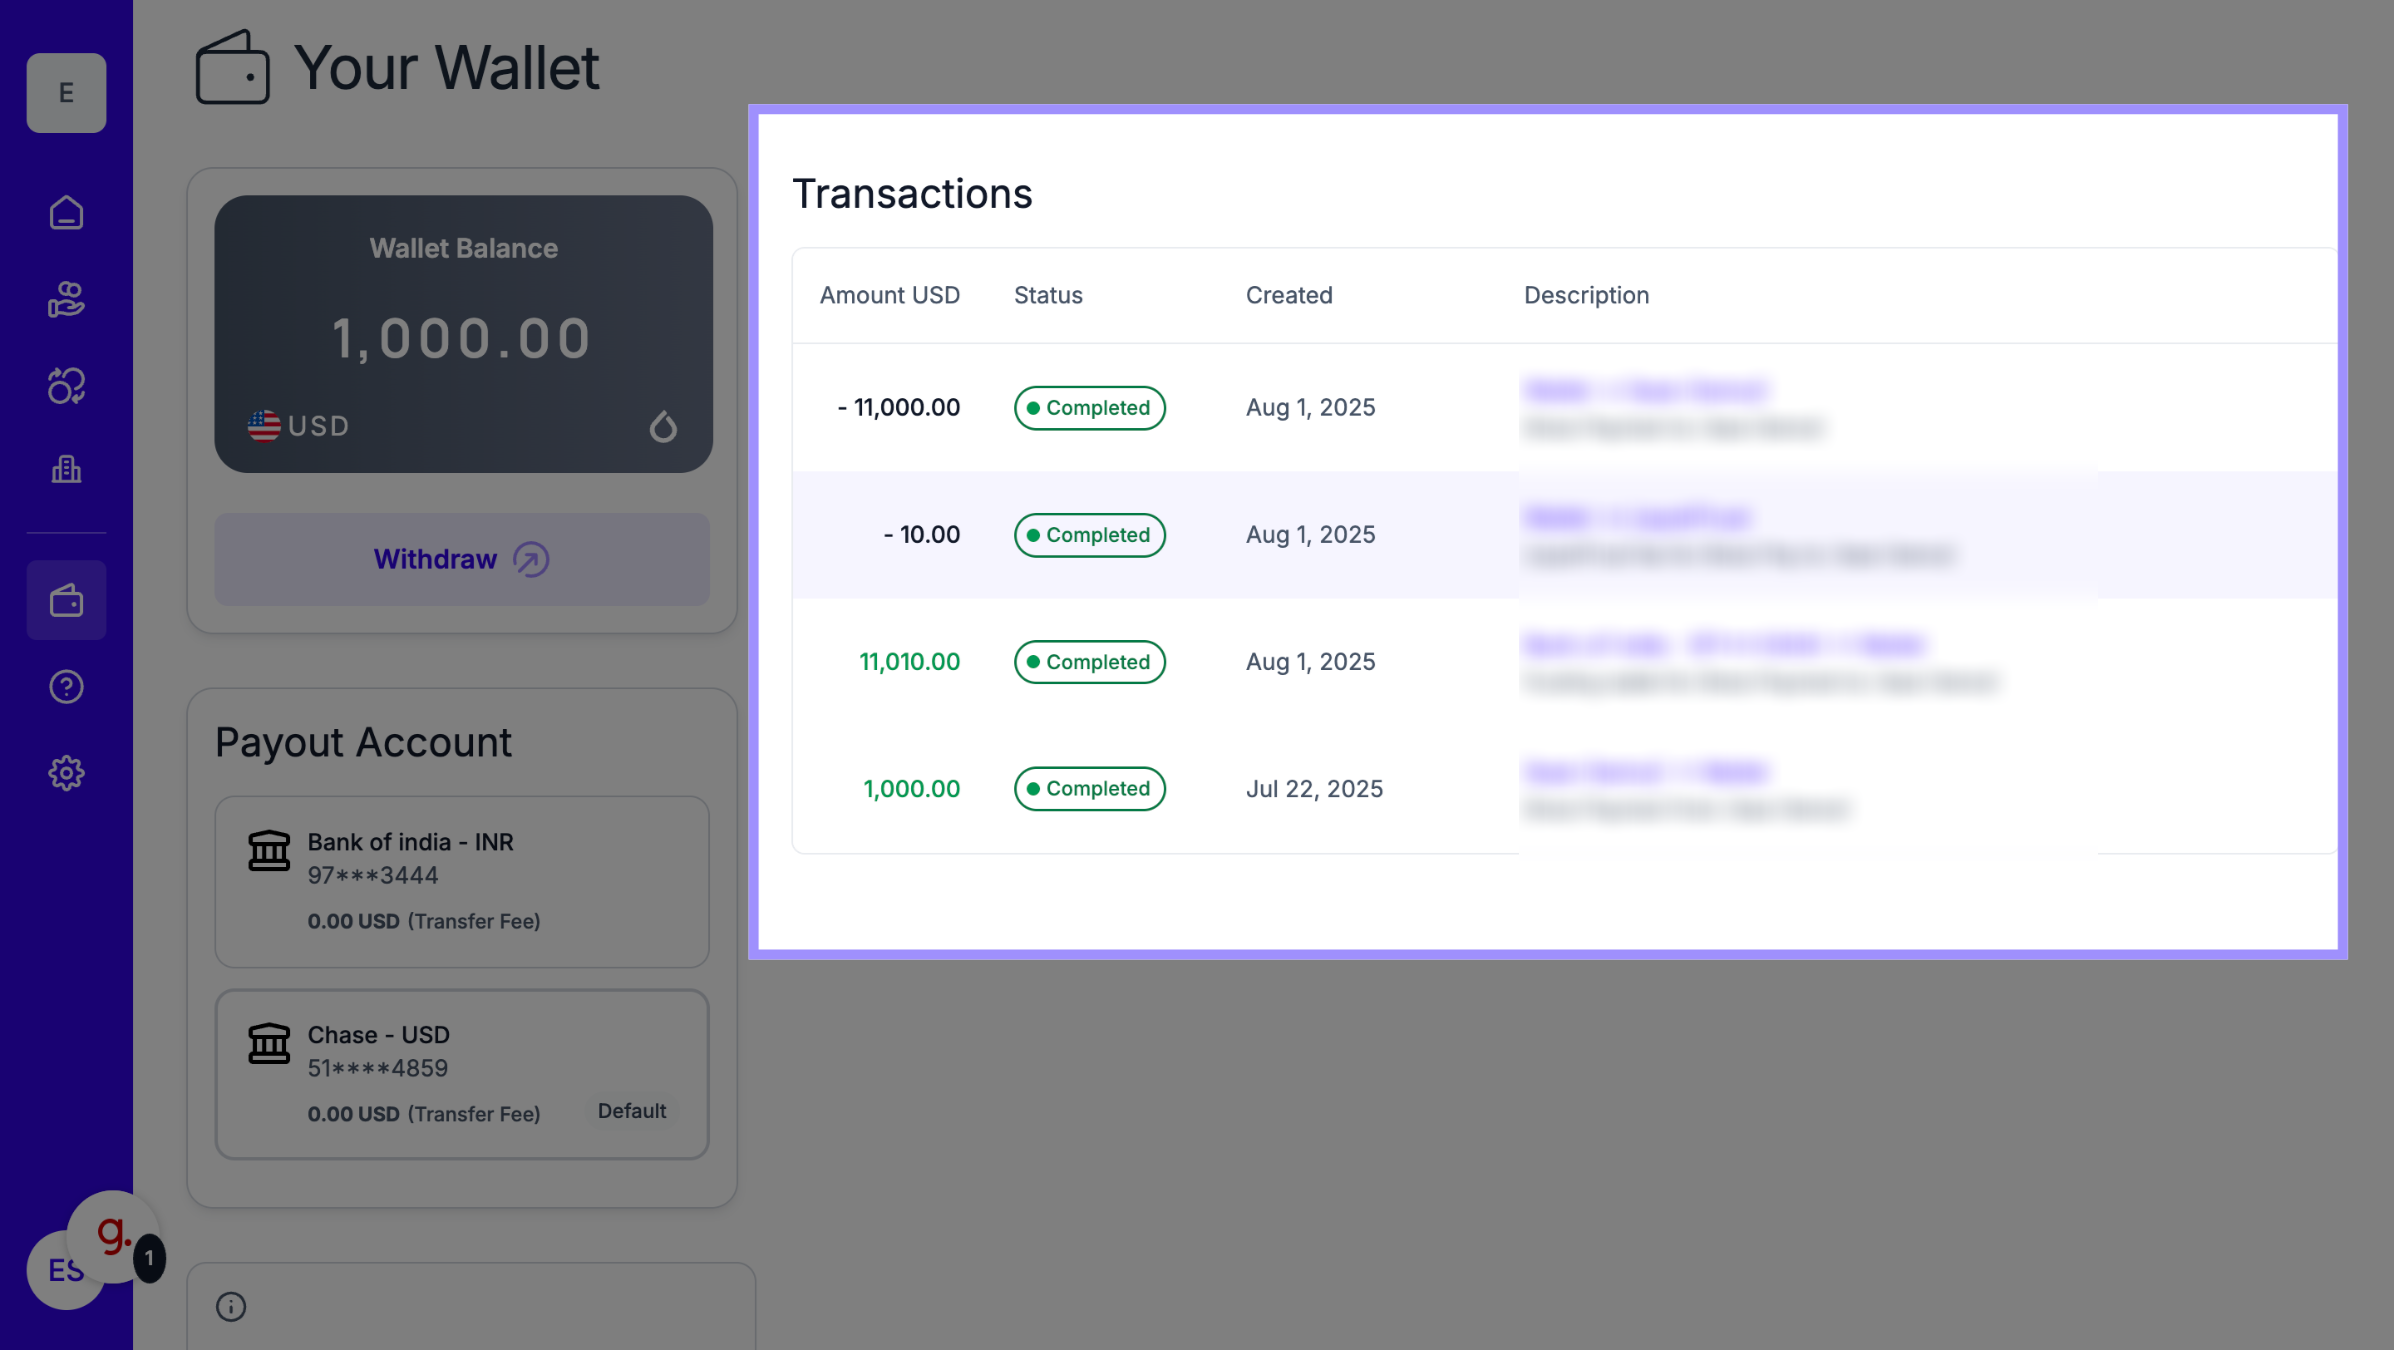The height and width of the screenshot is (1350, 2394).
Task: Select the Bank of india INR account
Action: tap(462, 881)
